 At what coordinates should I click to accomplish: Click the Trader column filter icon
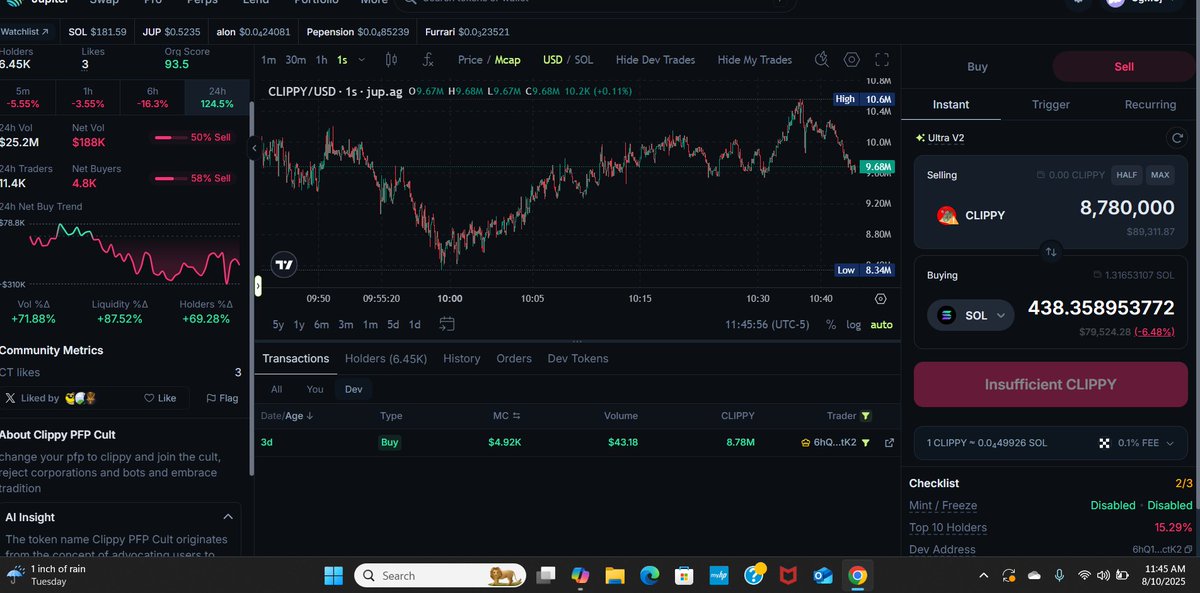tap(866, 416)
